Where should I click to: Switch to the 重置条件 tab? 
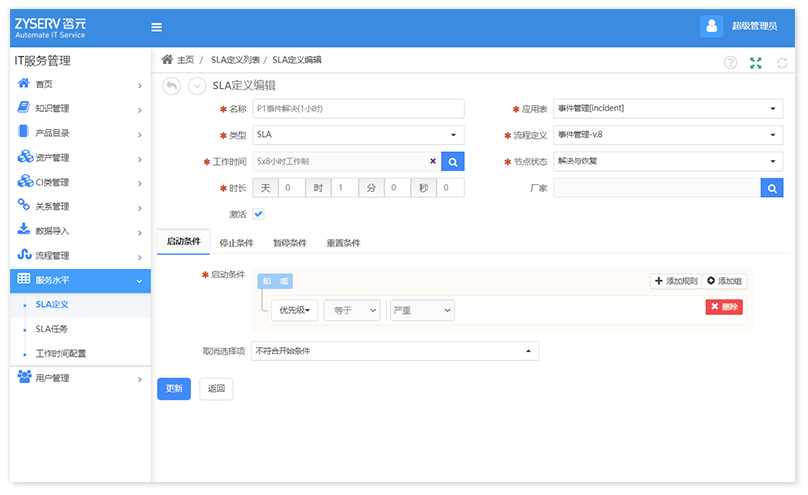pos(343,243)
